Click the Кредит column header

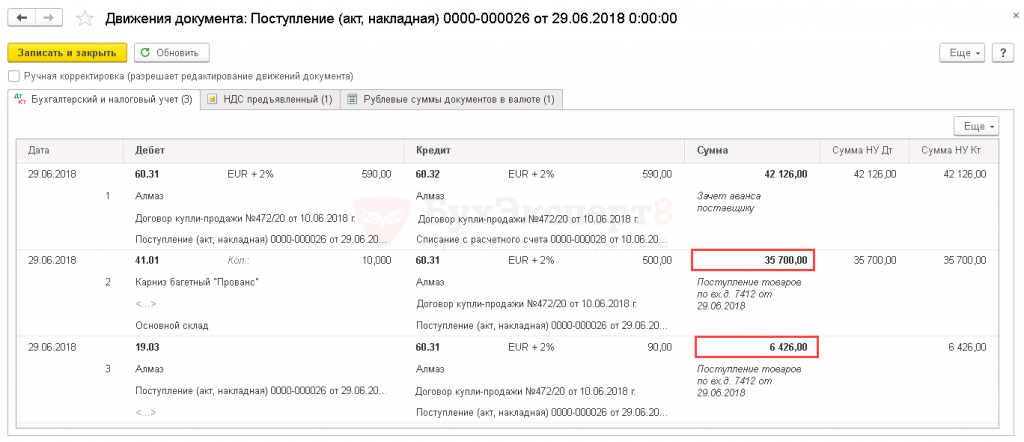(x=545, y=151)
